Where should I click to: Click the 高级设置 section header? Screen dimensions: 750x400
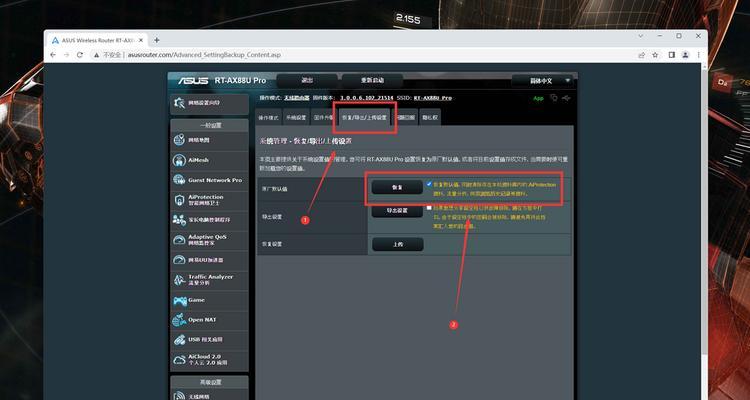coord(210,382)
